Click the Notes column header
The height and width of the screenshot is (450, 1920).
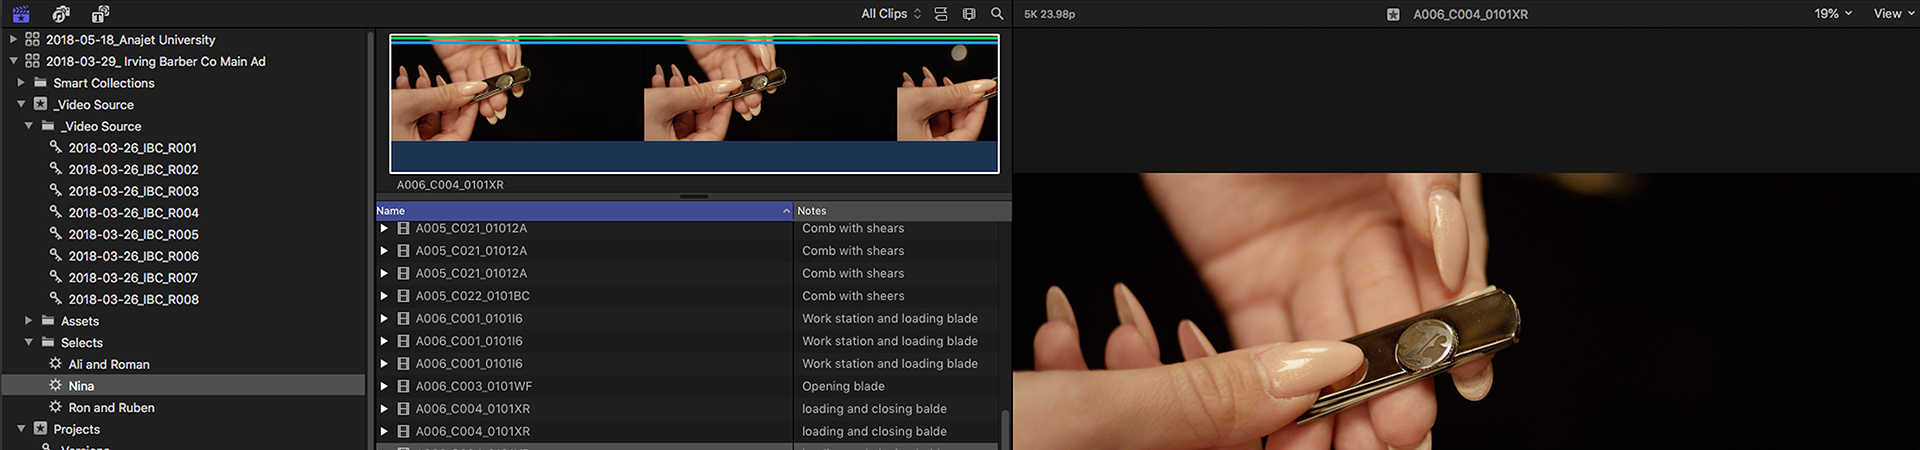click(900, 211)
